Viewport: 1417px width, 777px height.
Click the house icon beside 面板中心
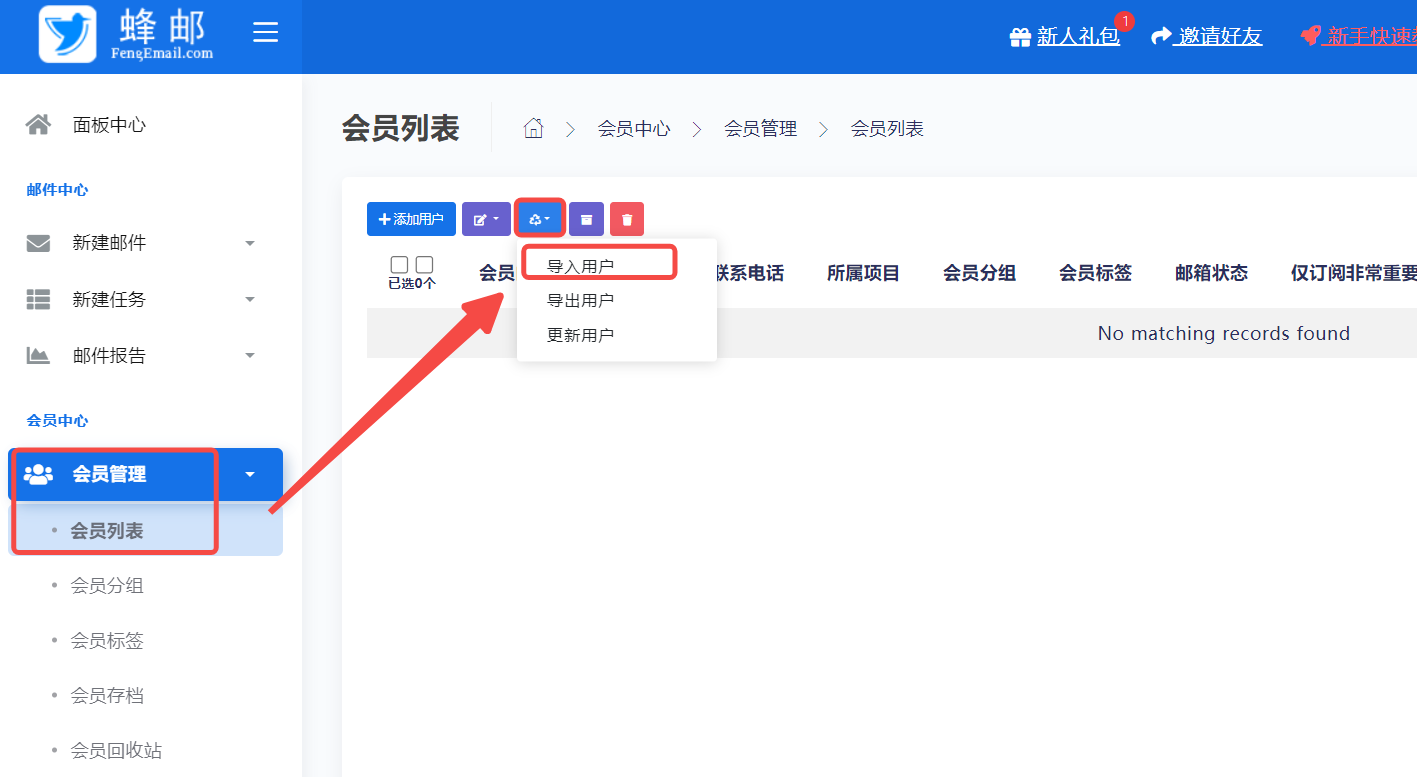pyautogui.click(x=38, y=125)
